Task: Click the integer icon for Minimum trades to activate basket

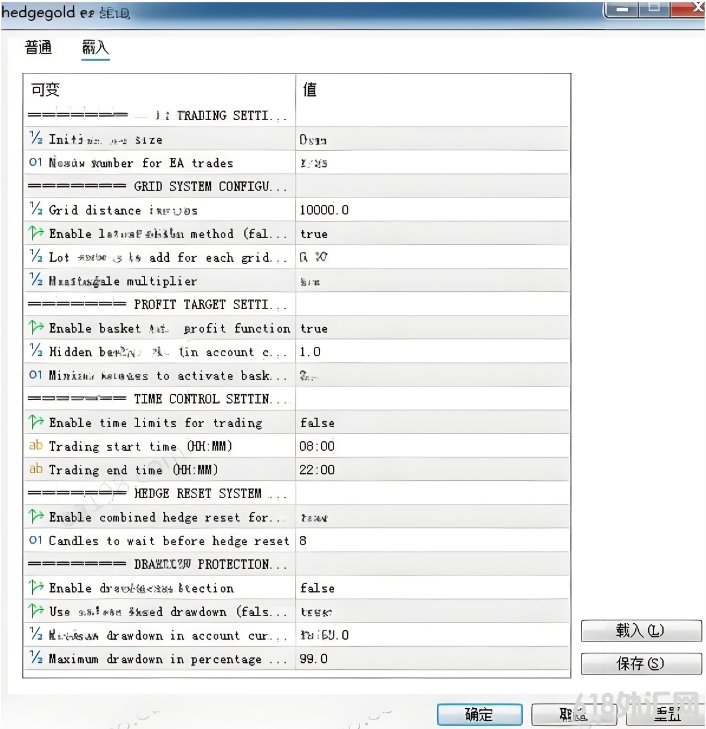Action: (36, 375)
